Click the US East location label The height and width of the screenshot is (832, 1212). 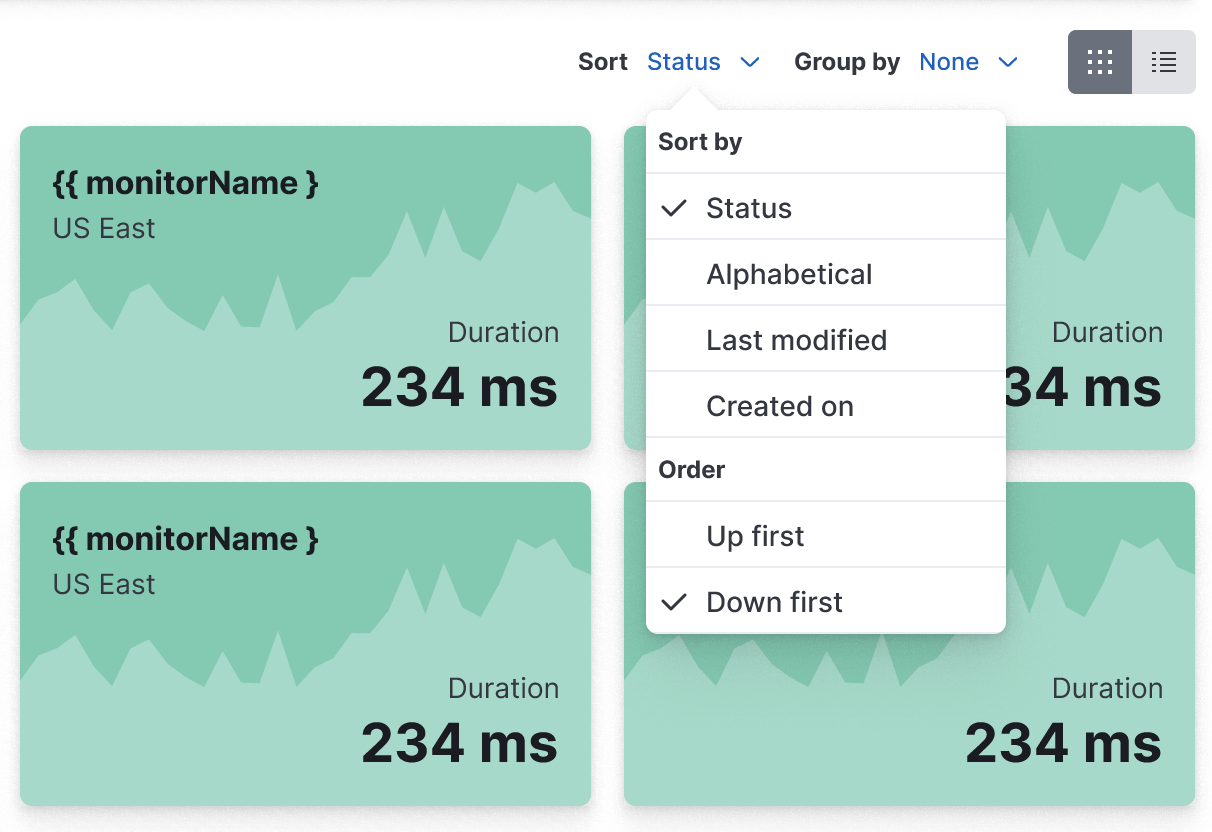pos(103,228)
